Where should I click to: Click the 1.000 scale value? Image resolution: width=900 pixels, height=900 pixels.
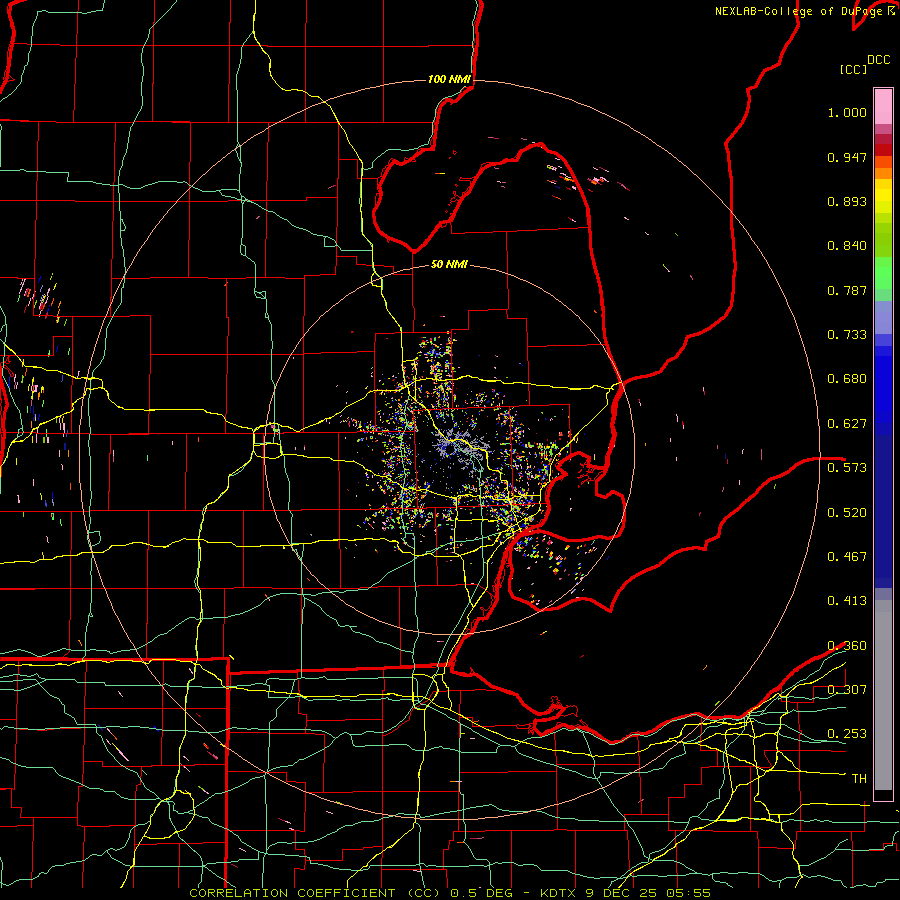(x=847, y=112)
